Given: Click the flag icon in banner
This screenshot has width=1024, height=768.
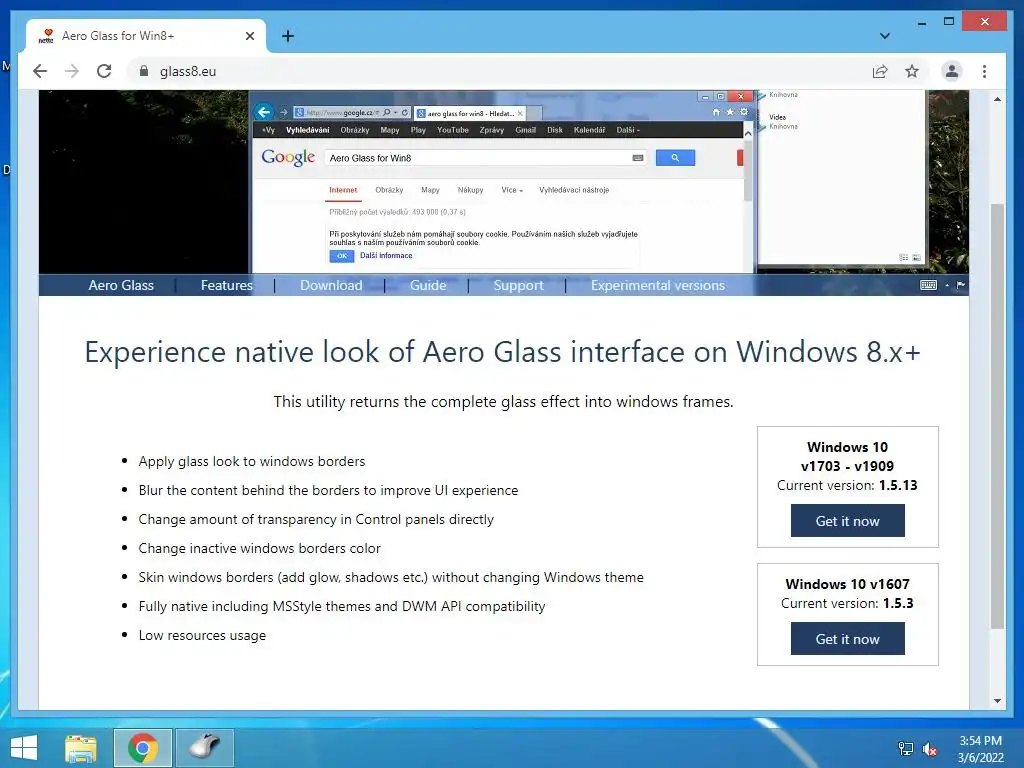Looking at the screenshot, I should (x=961, y=285).
